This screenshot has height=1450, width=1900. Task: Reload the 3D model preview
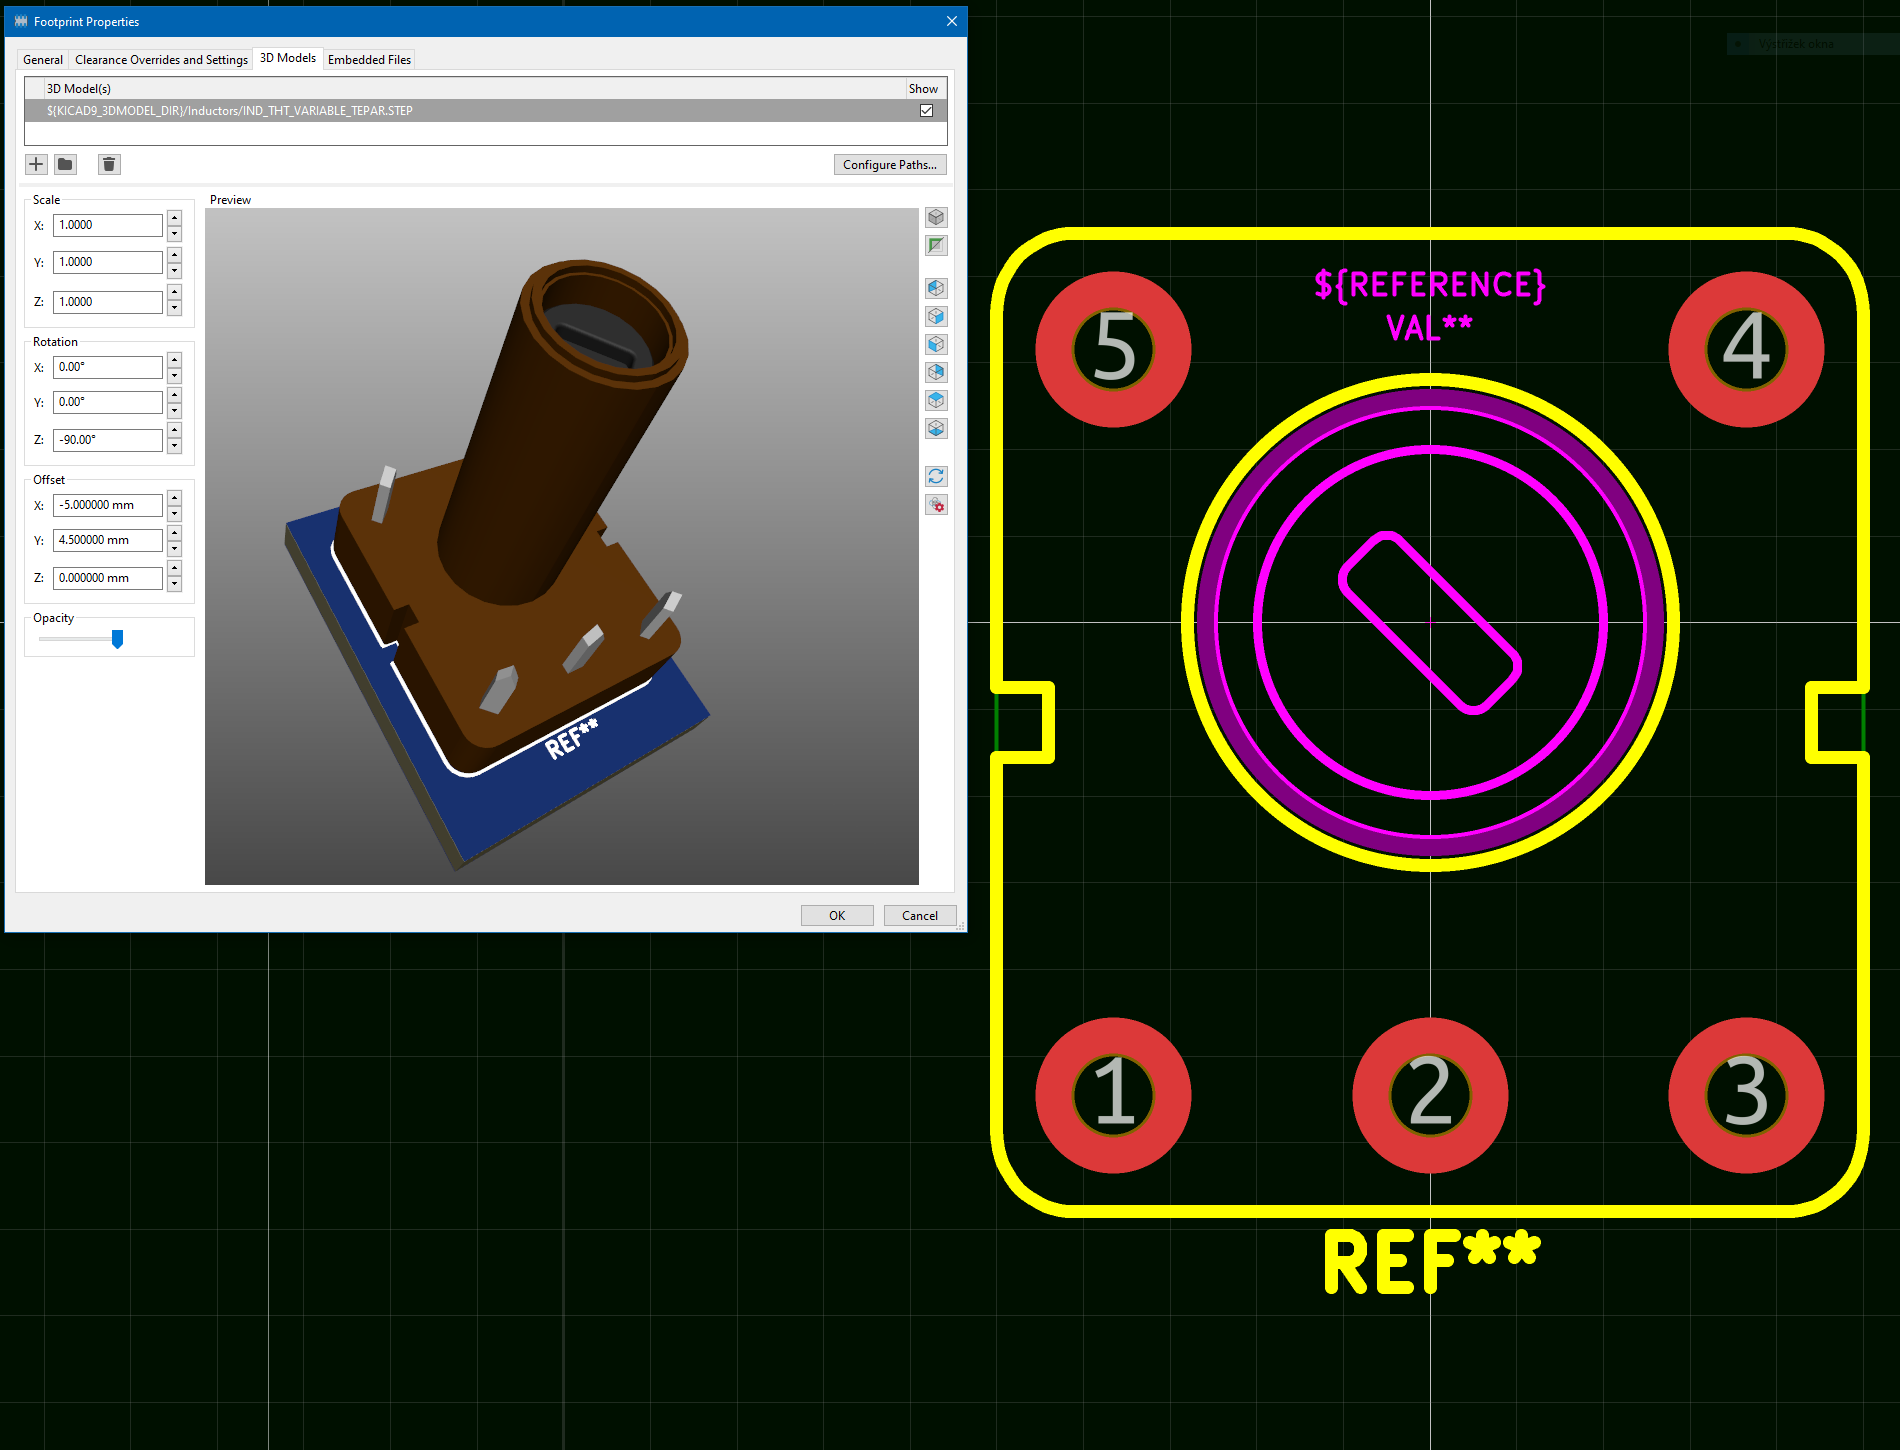click(936, 476)
